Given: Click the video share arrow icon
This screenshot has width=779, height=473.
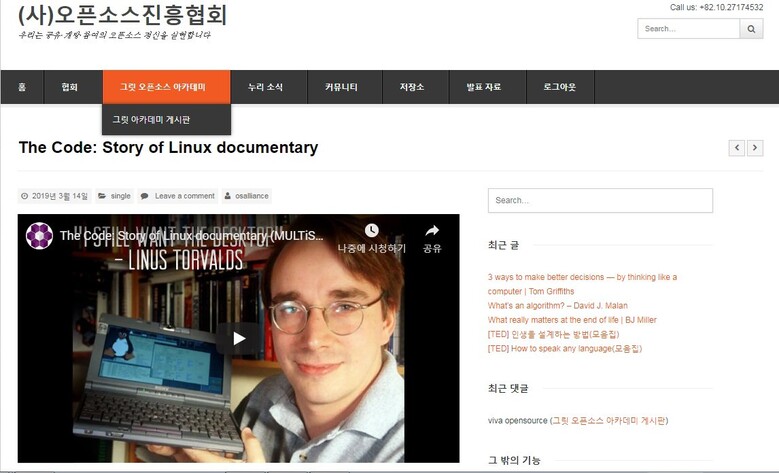Looking at the screenshot, I should click(432, 230).
